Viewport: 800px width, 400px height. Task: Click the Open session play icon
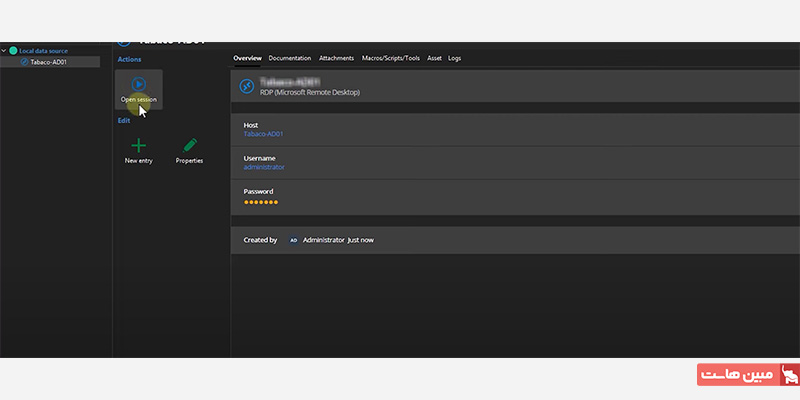(x=138, y=85)
